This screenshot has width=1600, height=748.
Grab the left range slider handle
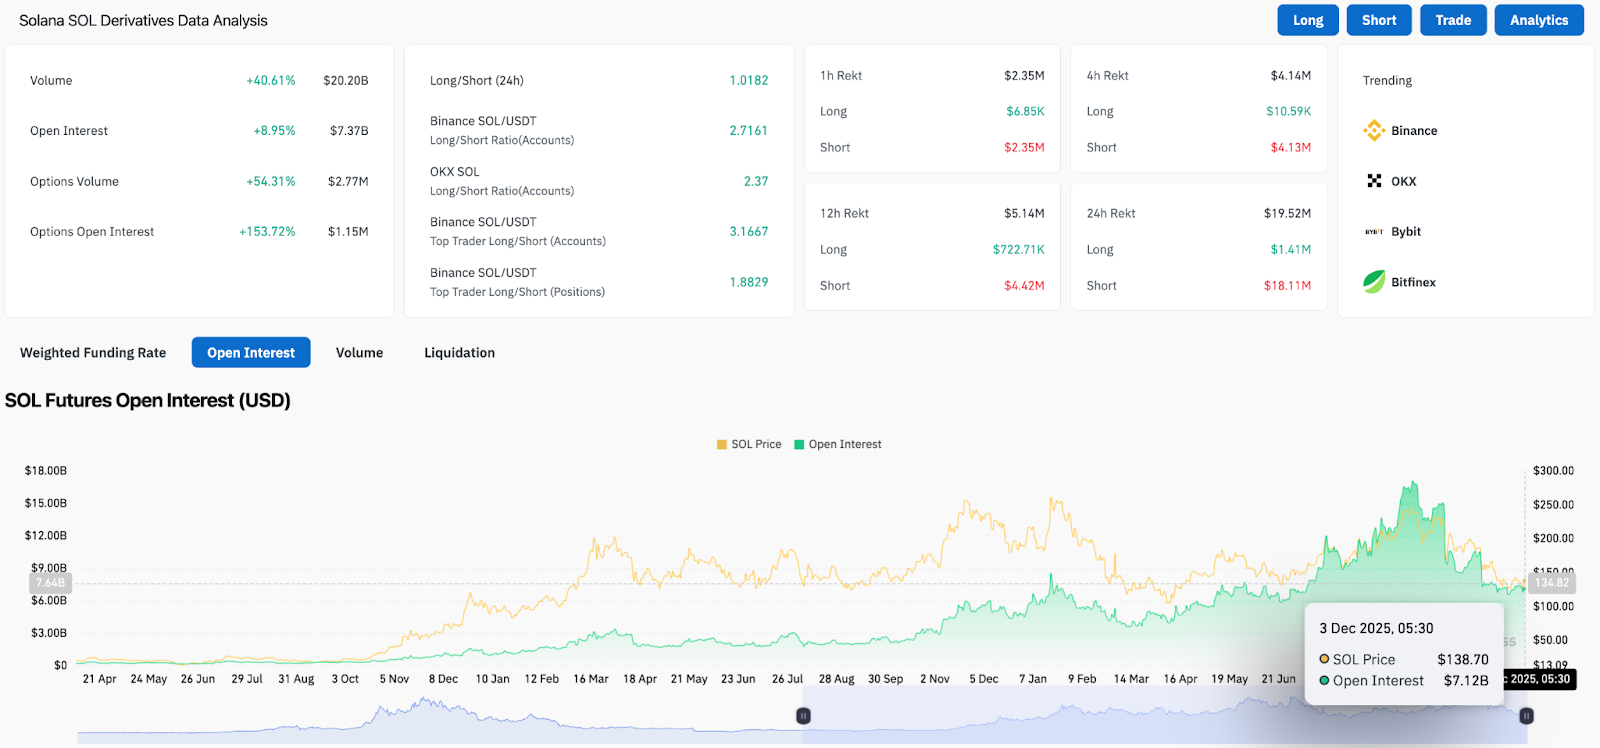(x=803, y=716)
